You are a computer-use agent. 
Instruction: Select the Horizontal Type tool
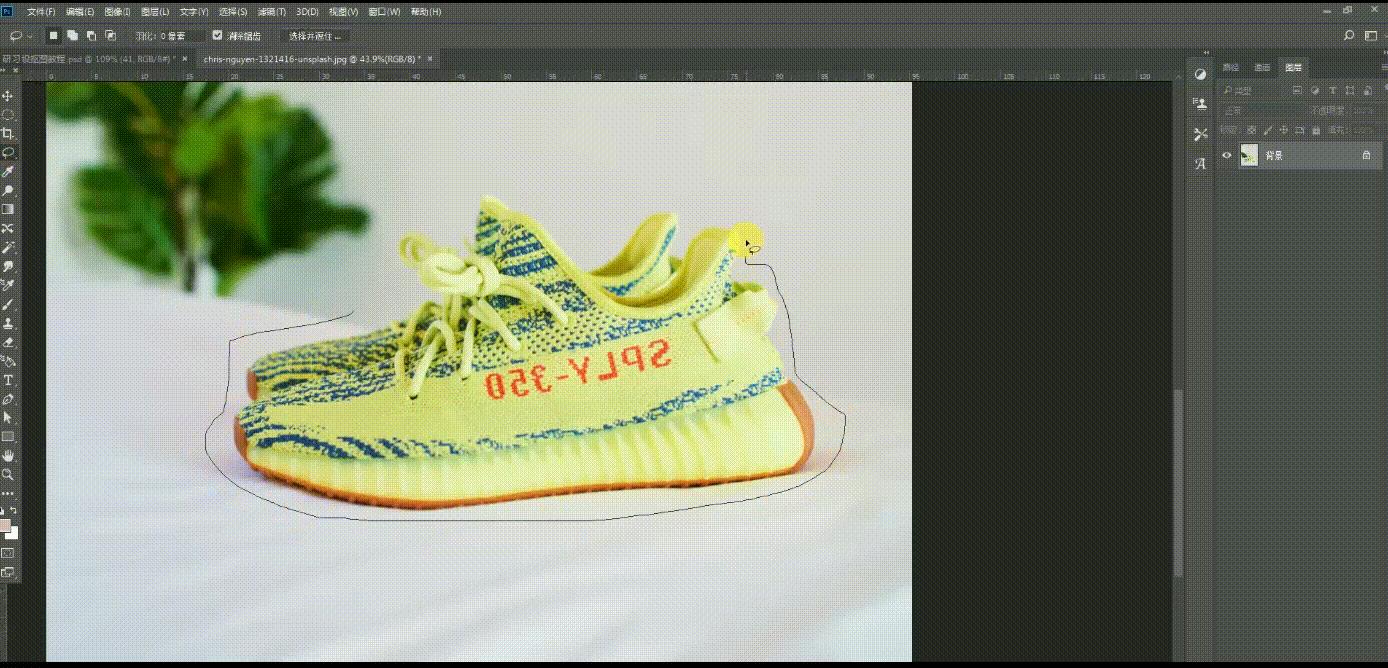(x=8, y=381)
